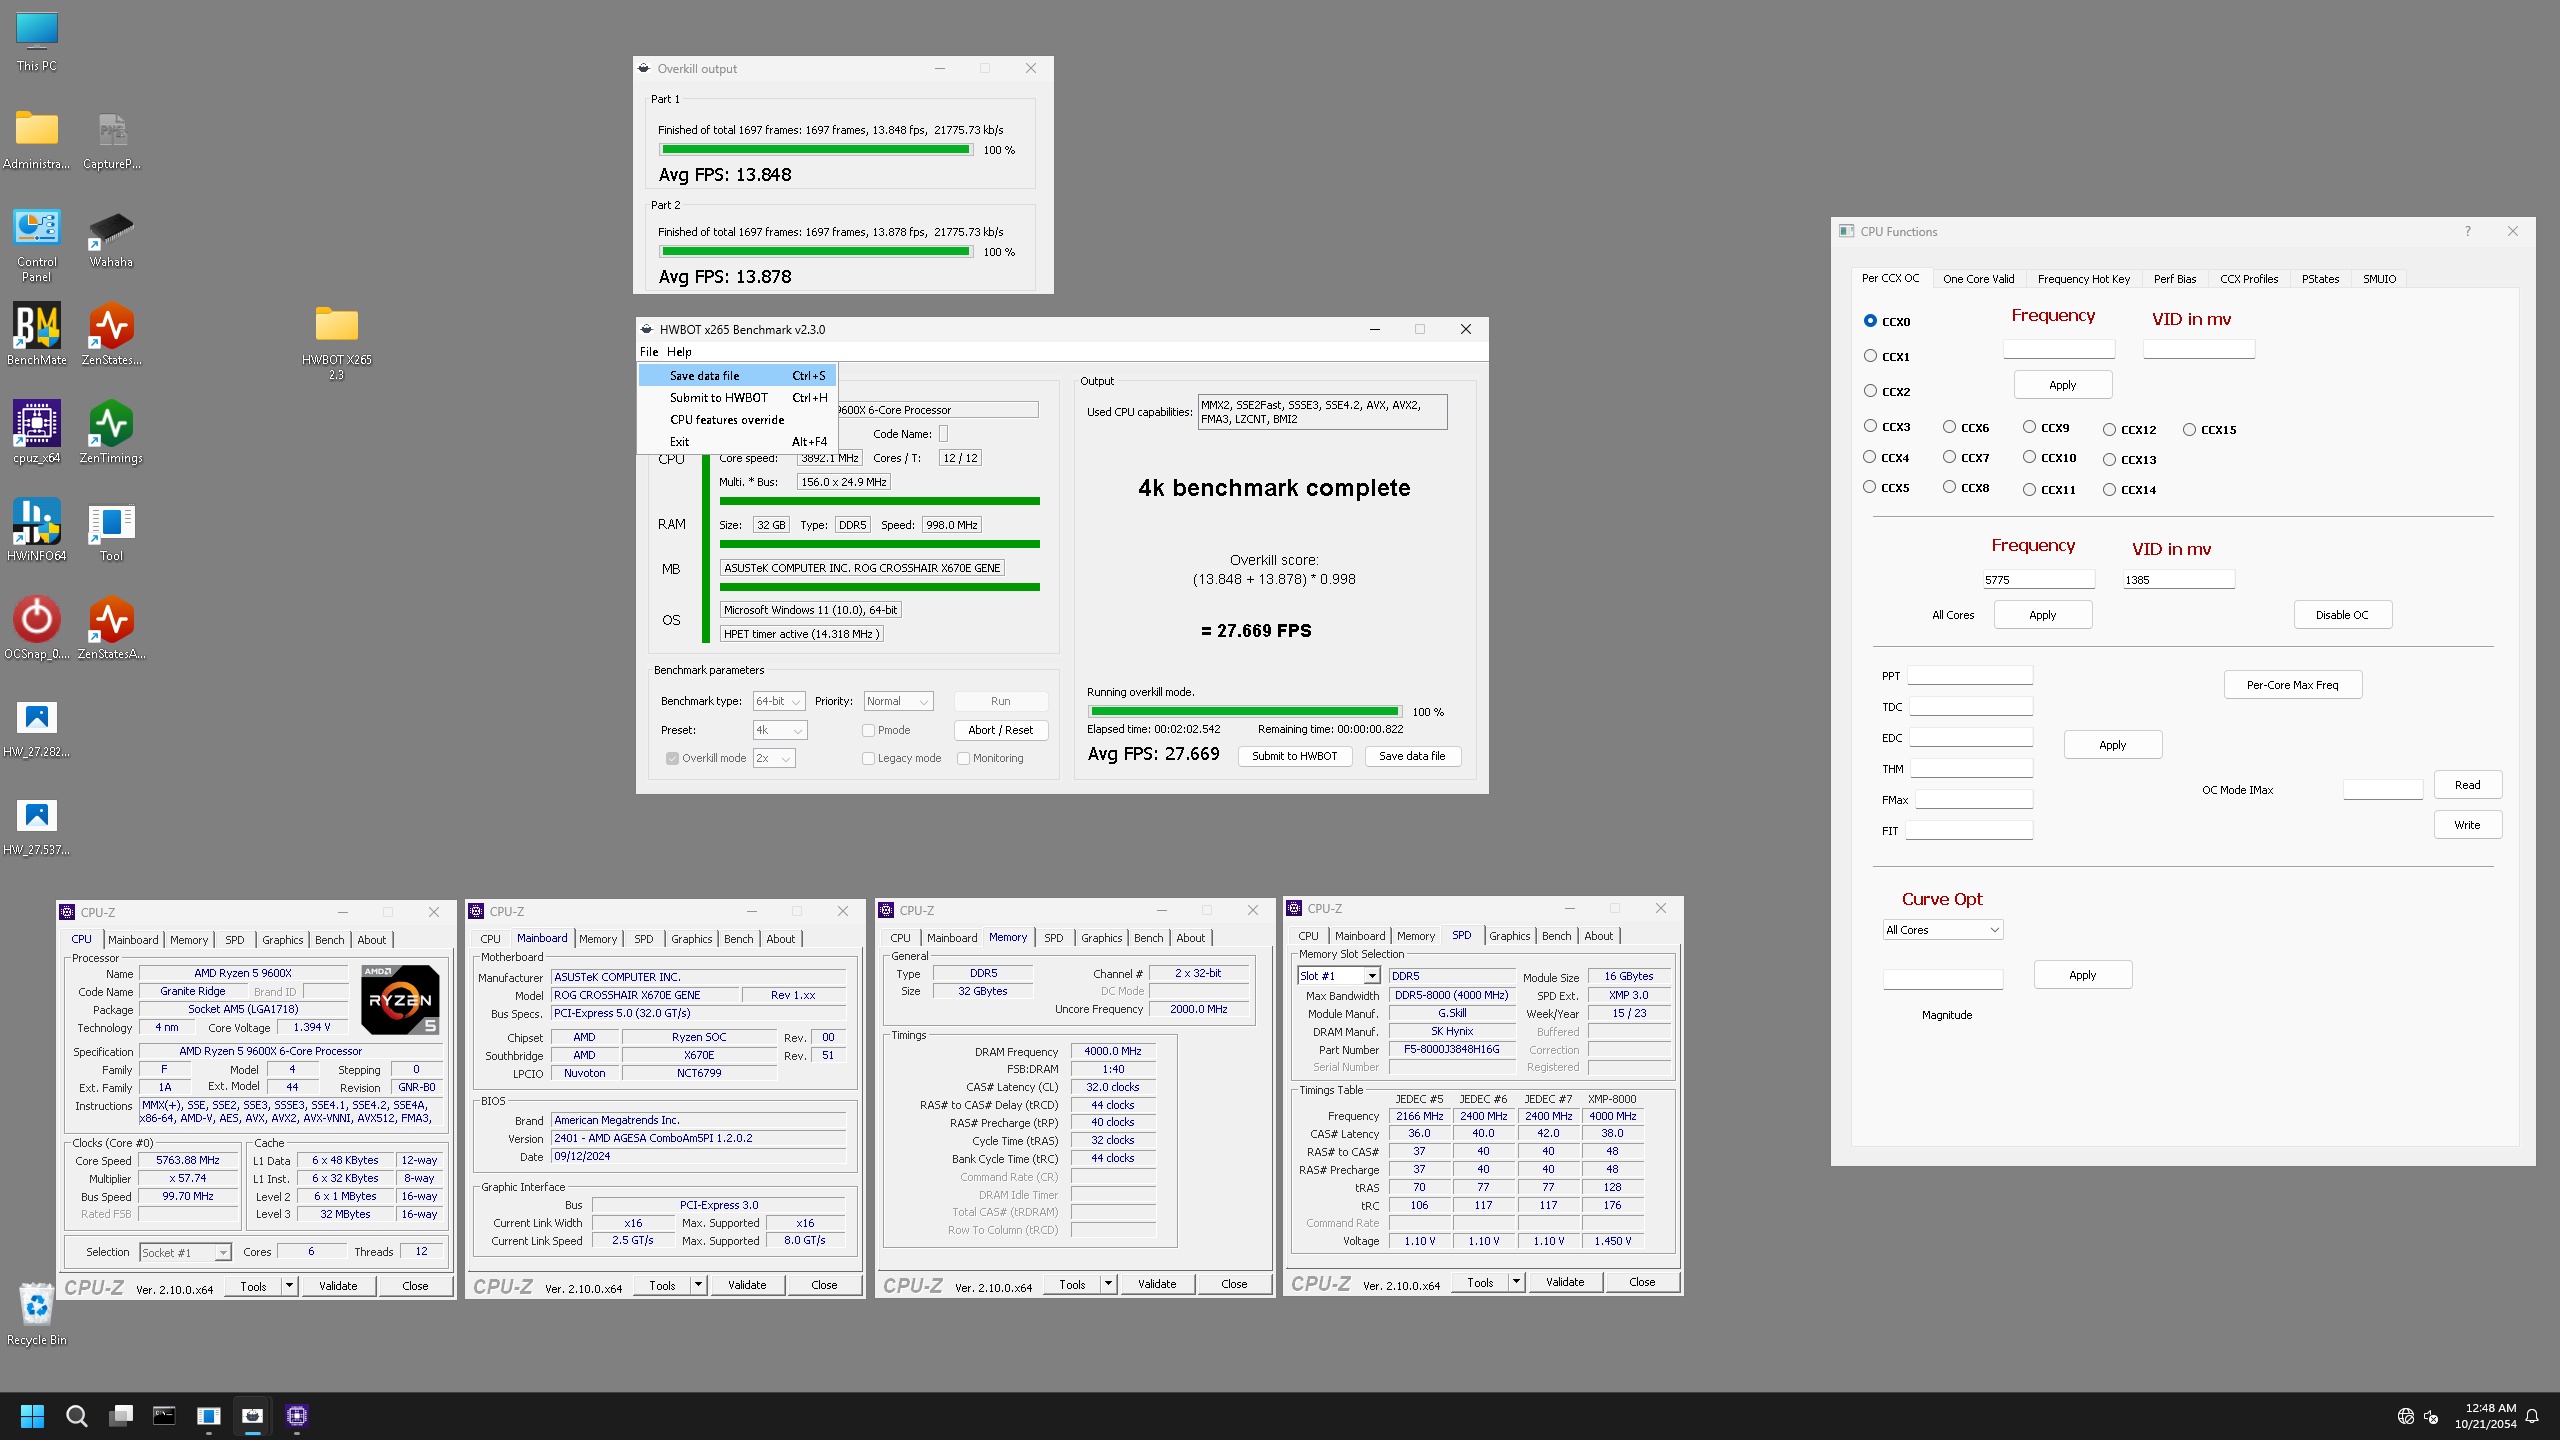The height and width of the screenshot is (1440, 2560).
Task: Open the Benchmark type 64-bit dropdown
Action: [x=779, y=701]
